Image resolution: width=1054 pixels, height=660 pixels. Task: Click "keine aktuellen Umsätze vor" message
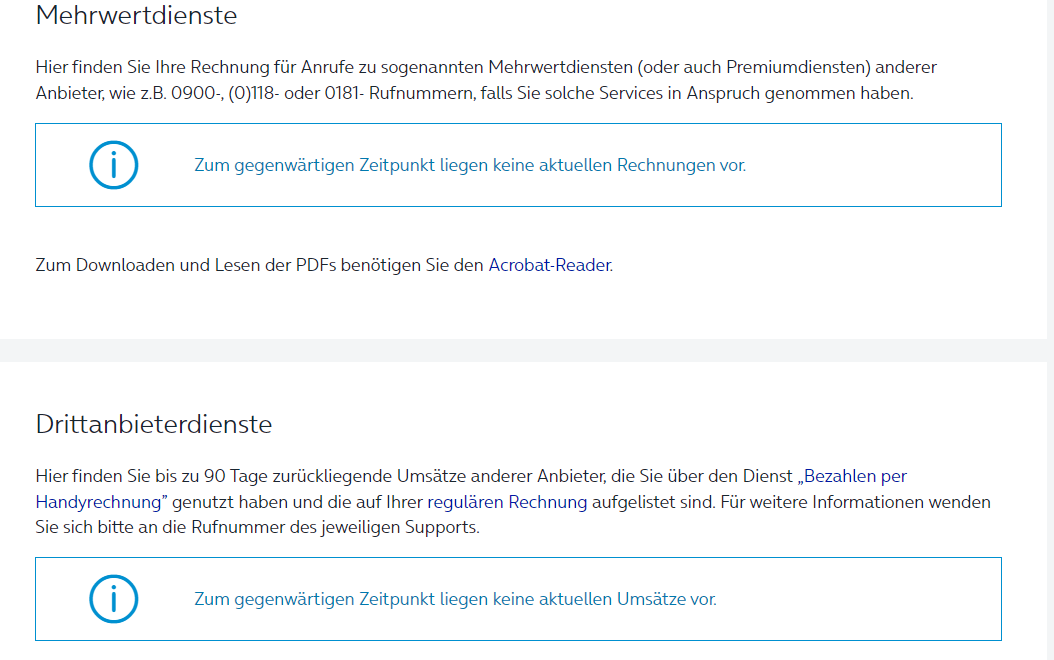point(455,600)
